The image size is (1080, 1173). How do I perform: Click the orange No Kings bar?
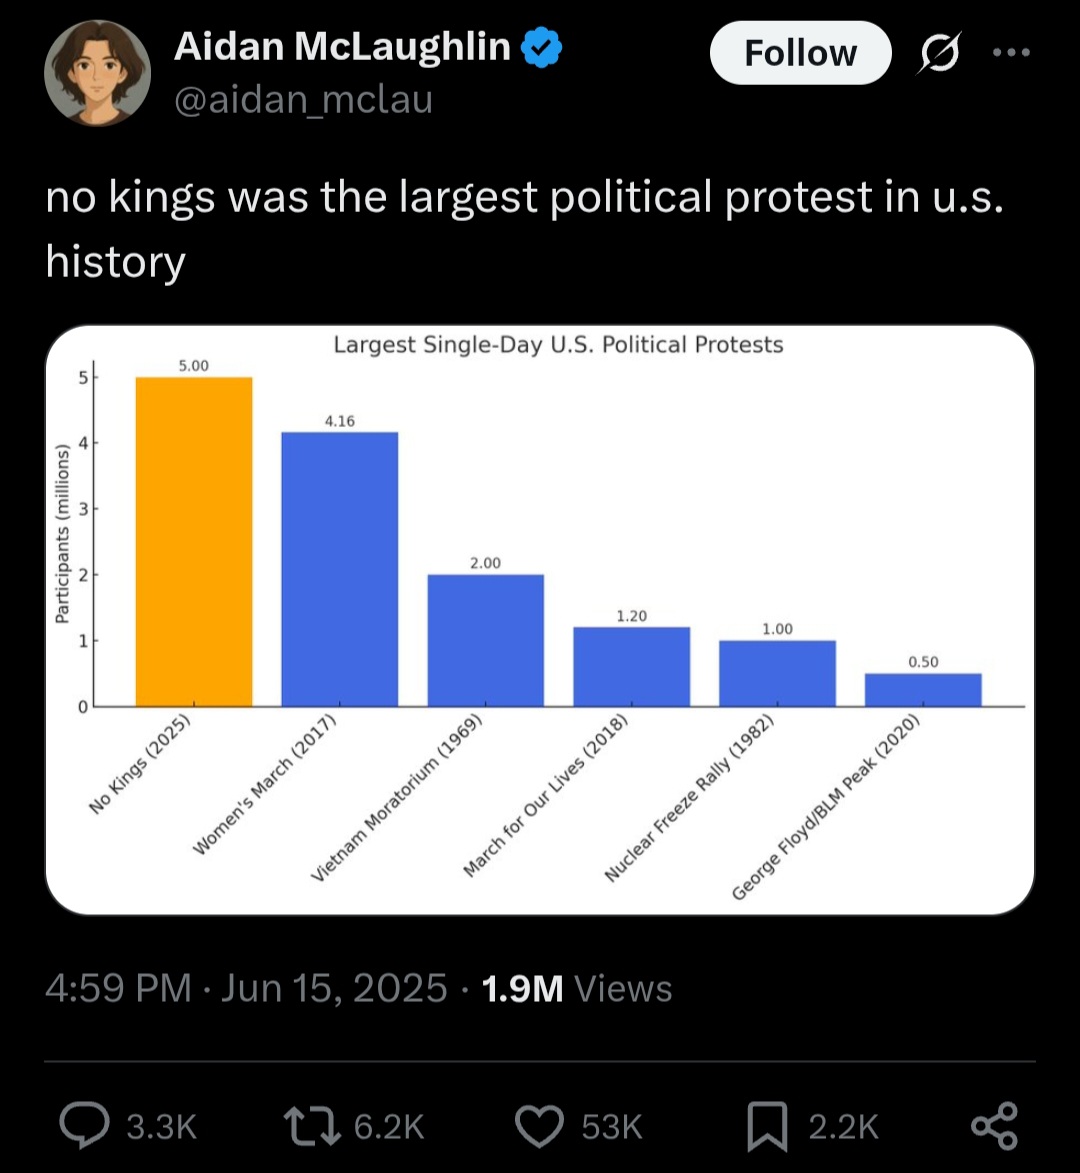pyautogui.click(x=194, y=542)
